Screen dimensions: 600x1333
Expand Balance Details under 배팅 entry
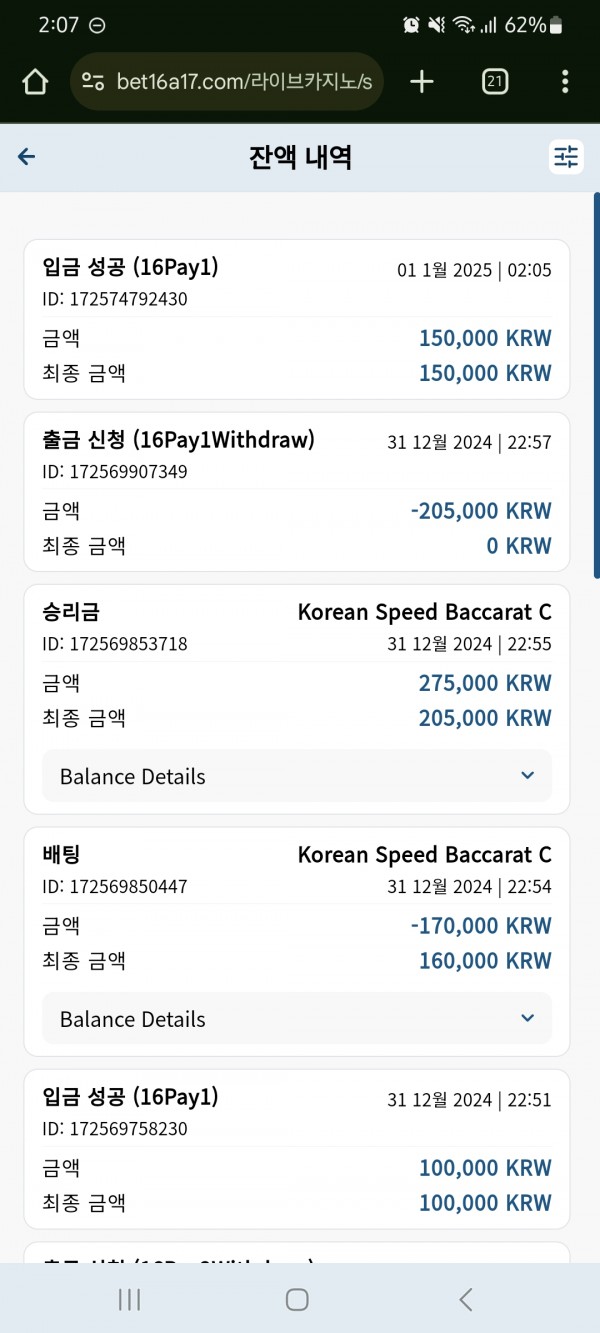point(297,1019)
